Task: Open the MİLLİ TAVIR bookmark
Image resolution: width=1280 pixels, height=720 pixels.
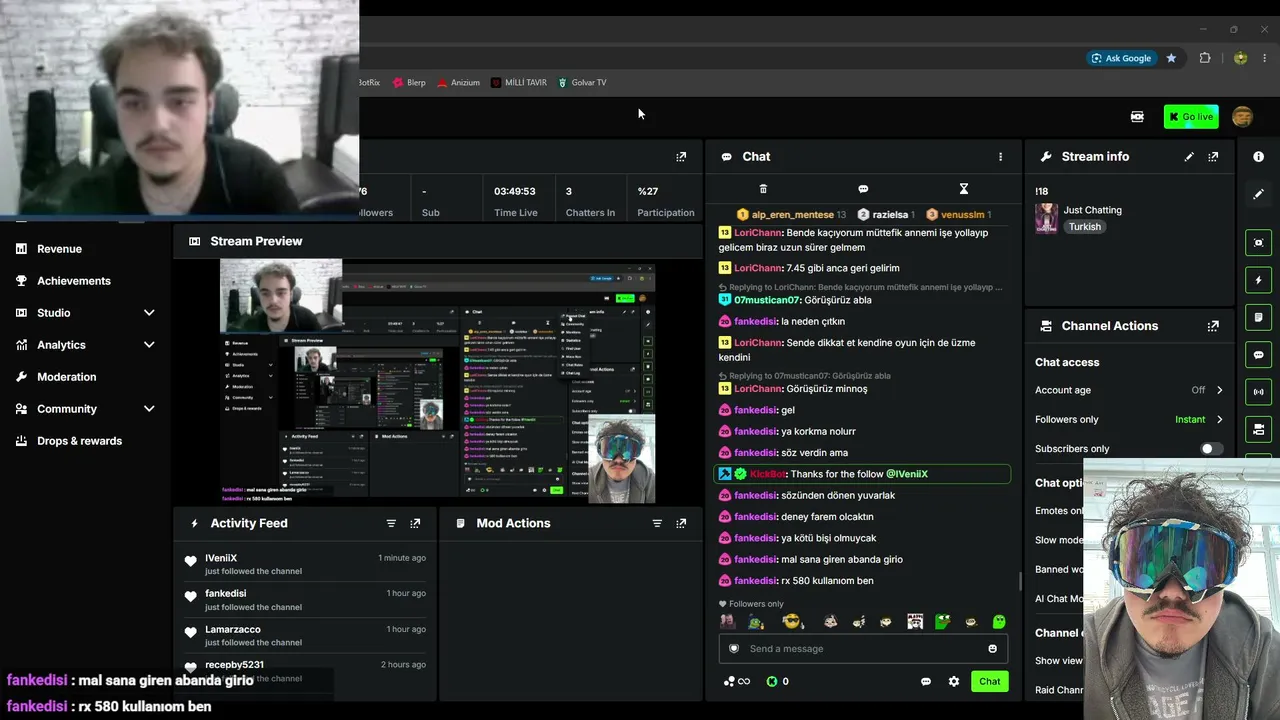Action: [519, 83]
